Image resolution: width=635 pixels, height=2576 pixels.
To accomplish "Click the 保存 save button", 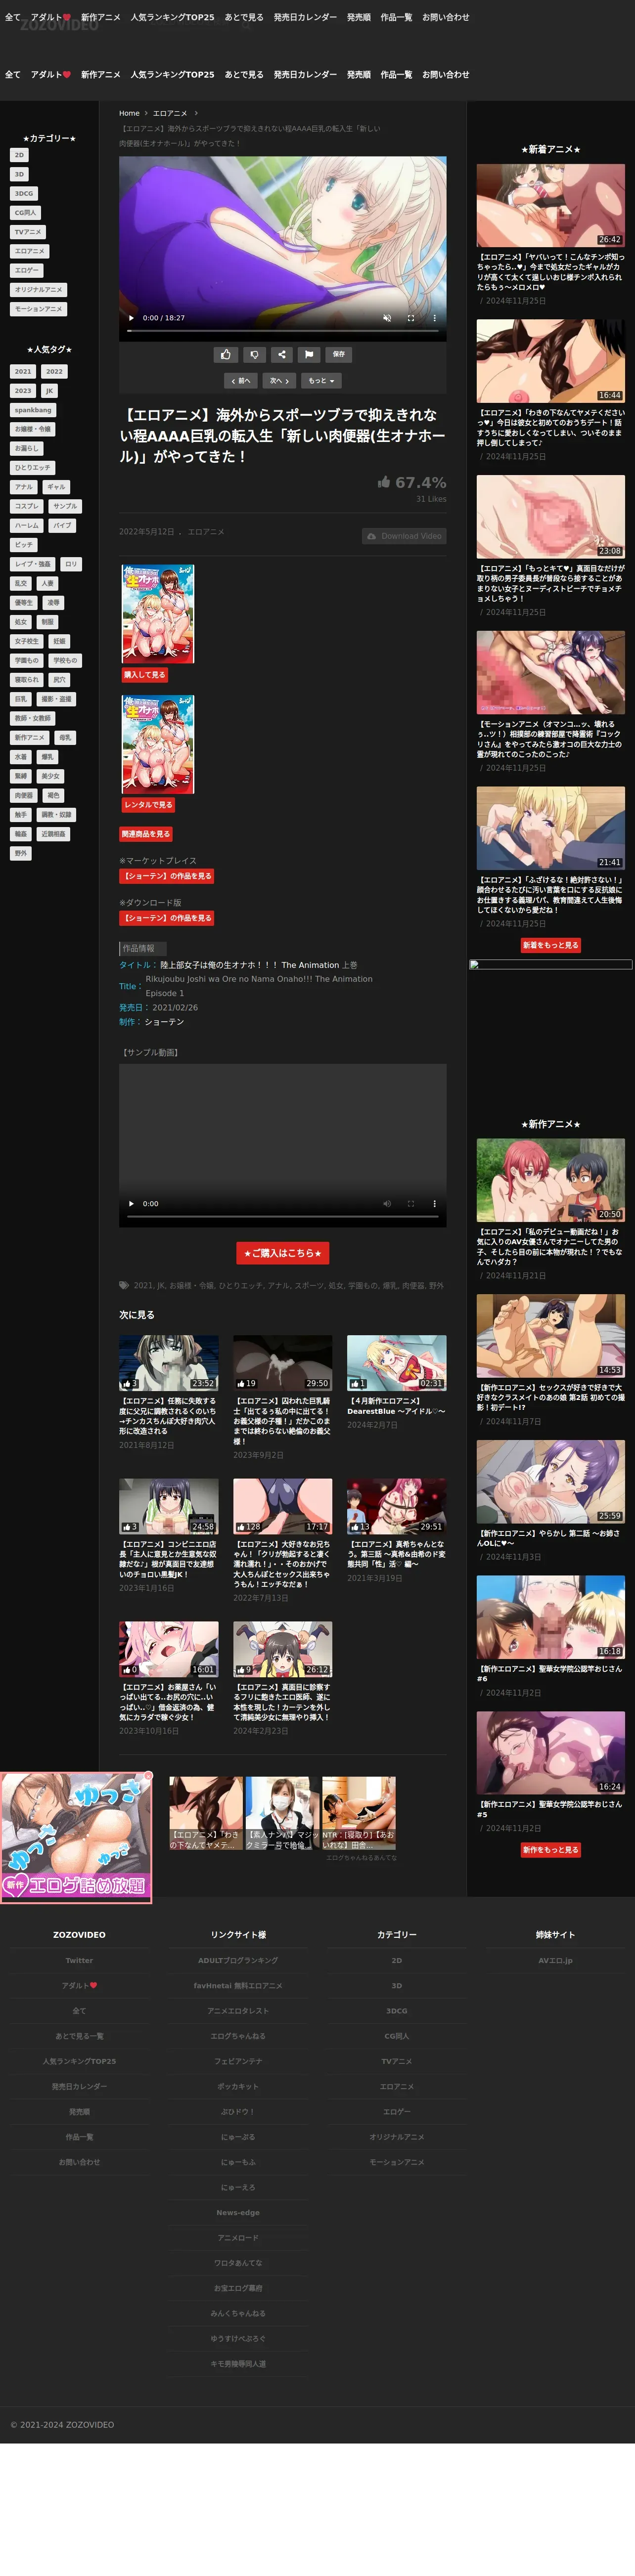I will pos(339,354).
